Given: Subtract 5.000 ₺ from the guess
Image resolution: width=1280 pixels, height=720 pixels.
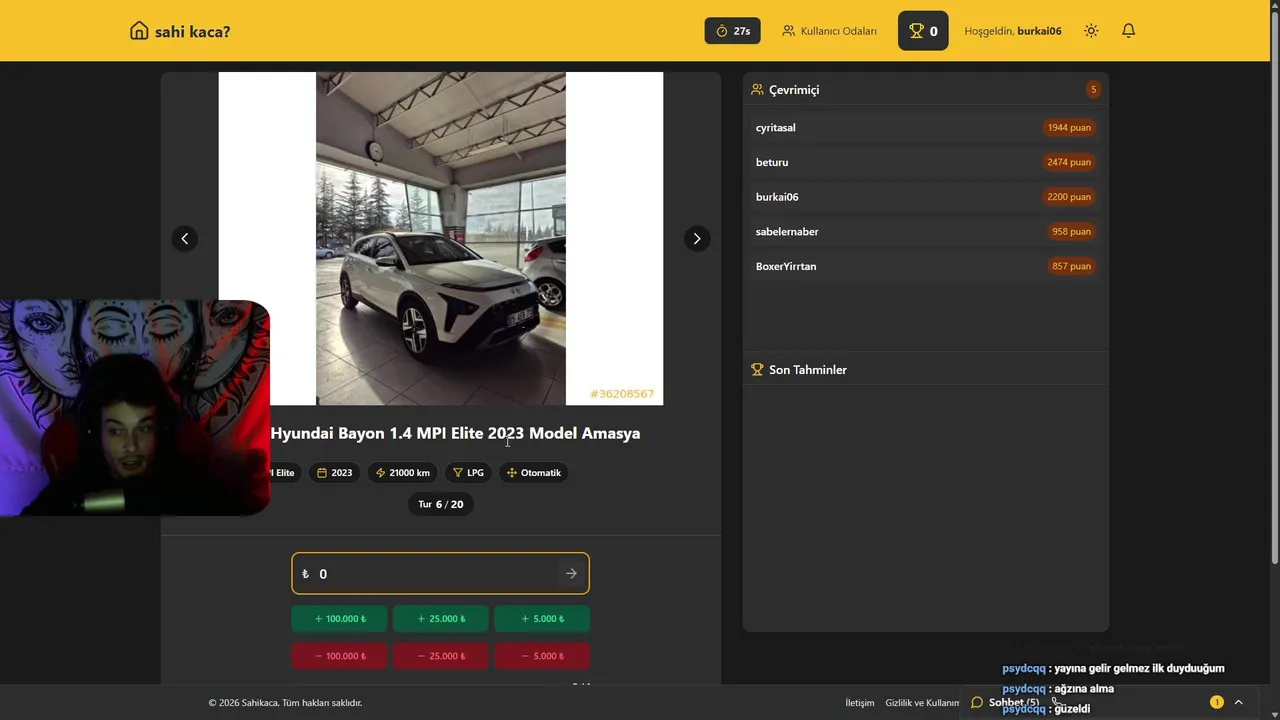Looking at the screenshot, I should (x=542, y=656).
